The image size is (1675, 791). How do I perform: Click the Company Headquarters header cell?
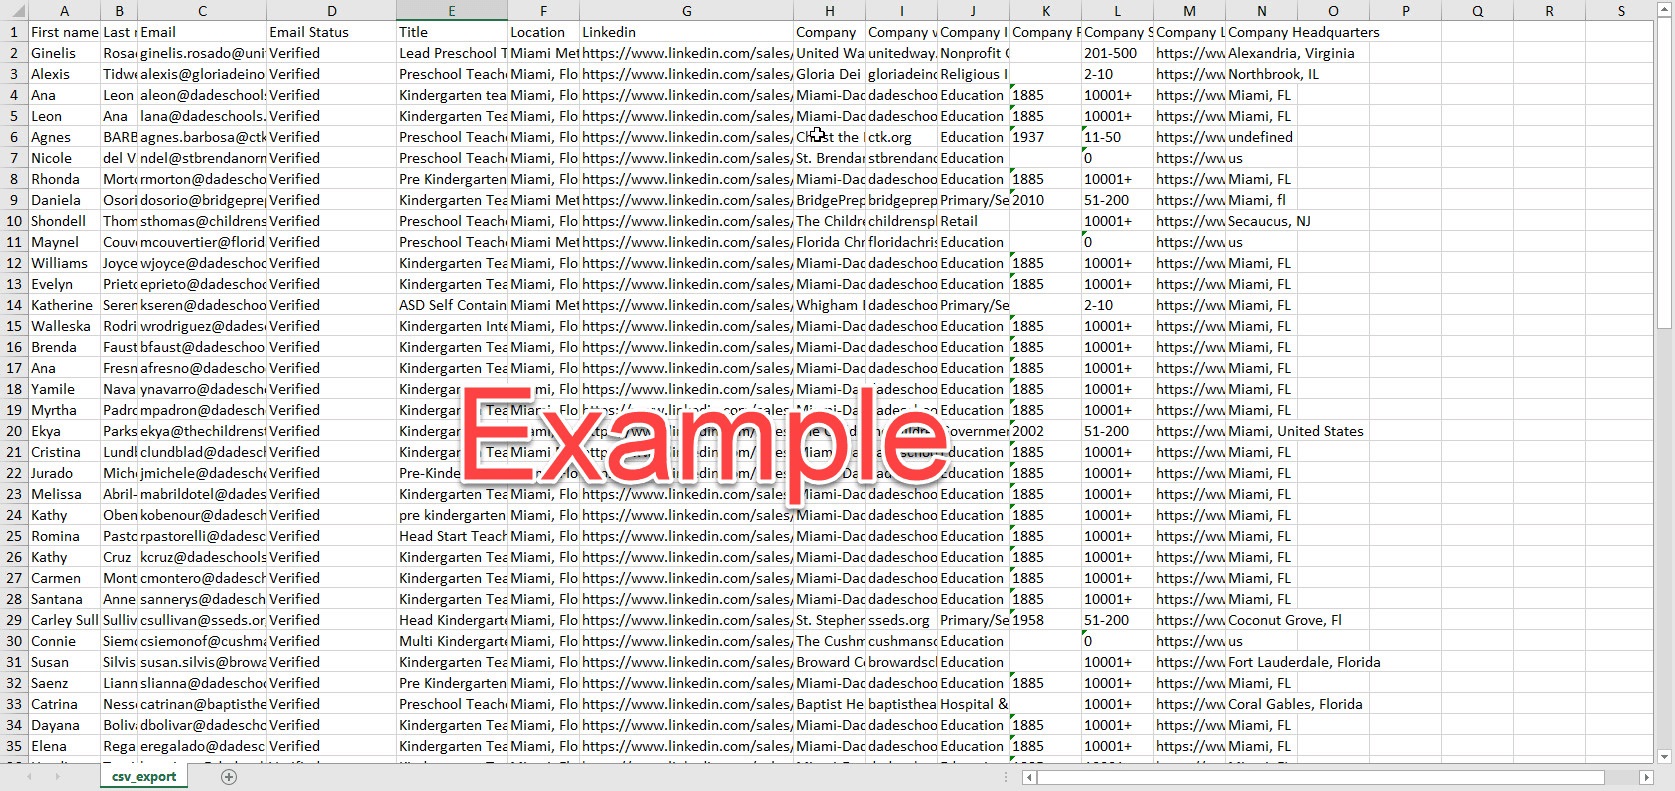click(x=1303, y=32)
